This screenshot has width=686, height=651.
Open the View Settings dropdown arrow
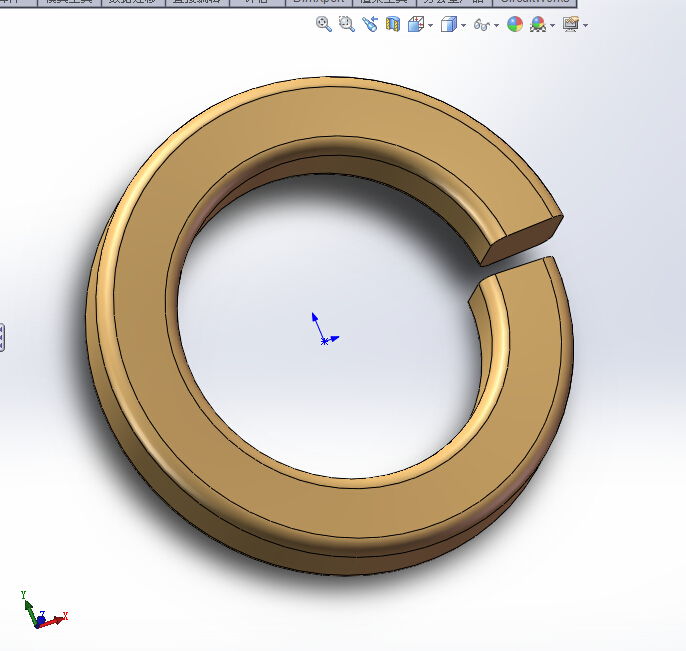[586, 25]
